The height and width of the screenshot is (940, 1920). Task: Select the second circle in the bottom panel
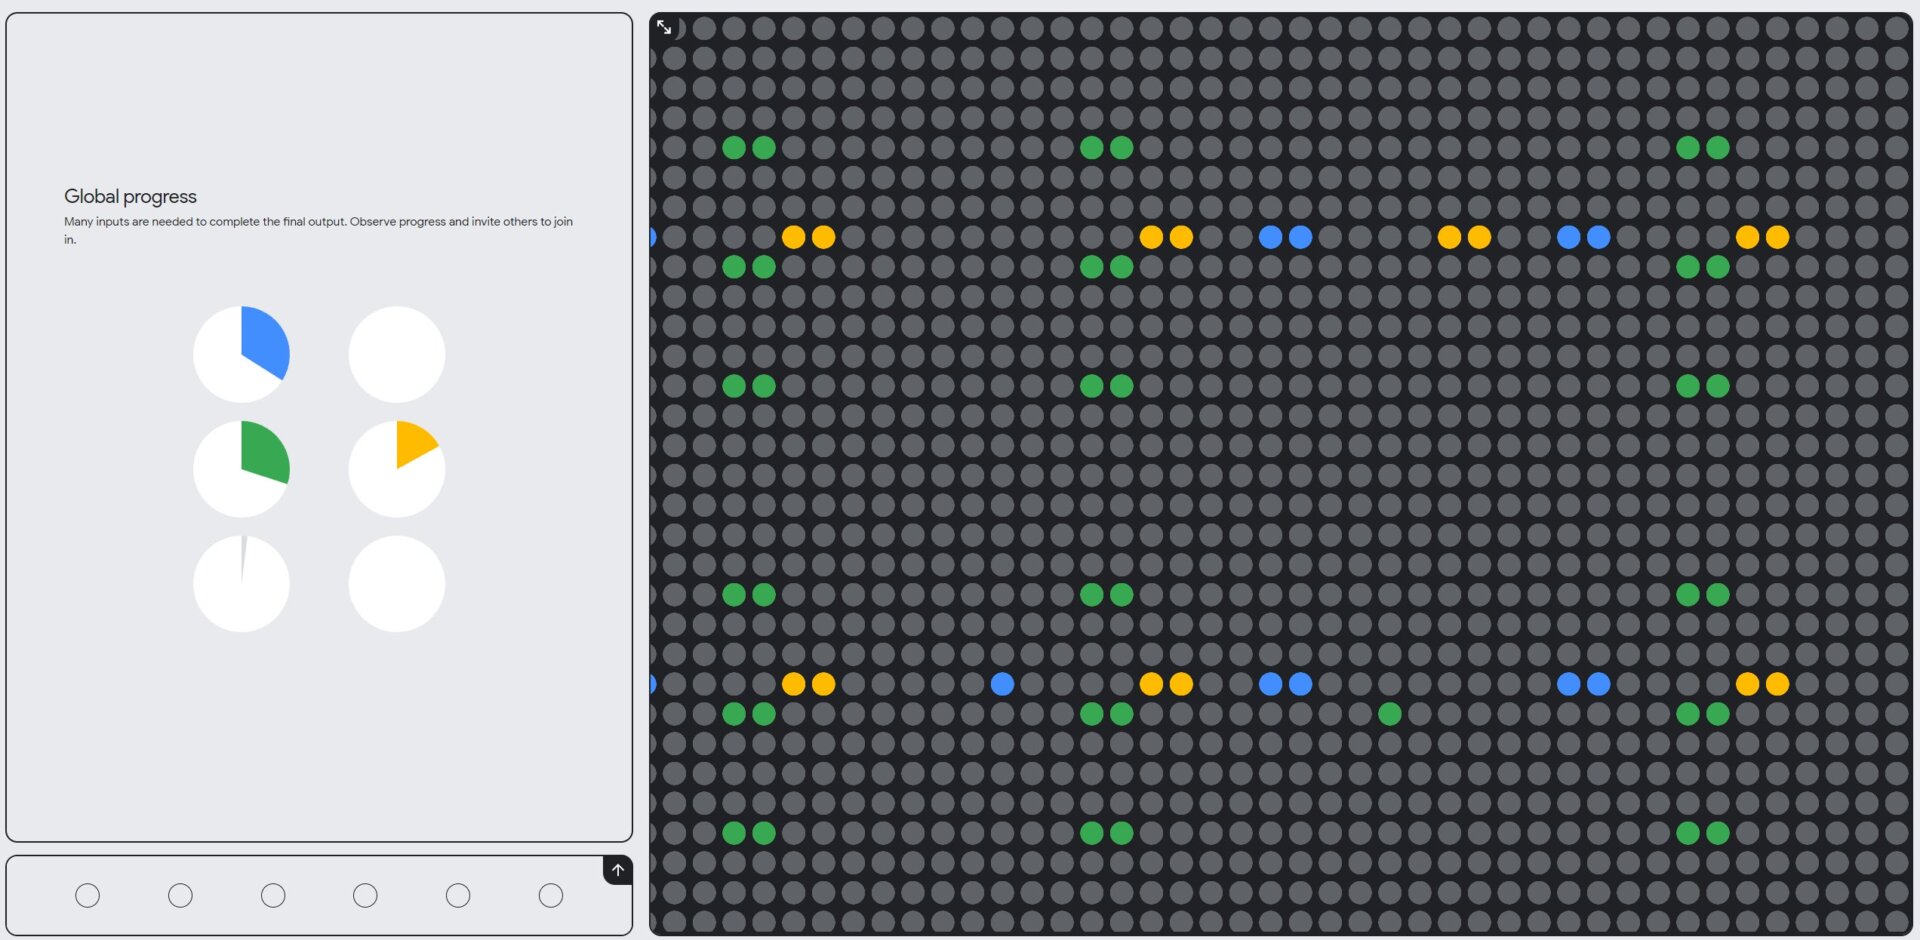pos(180,895)
